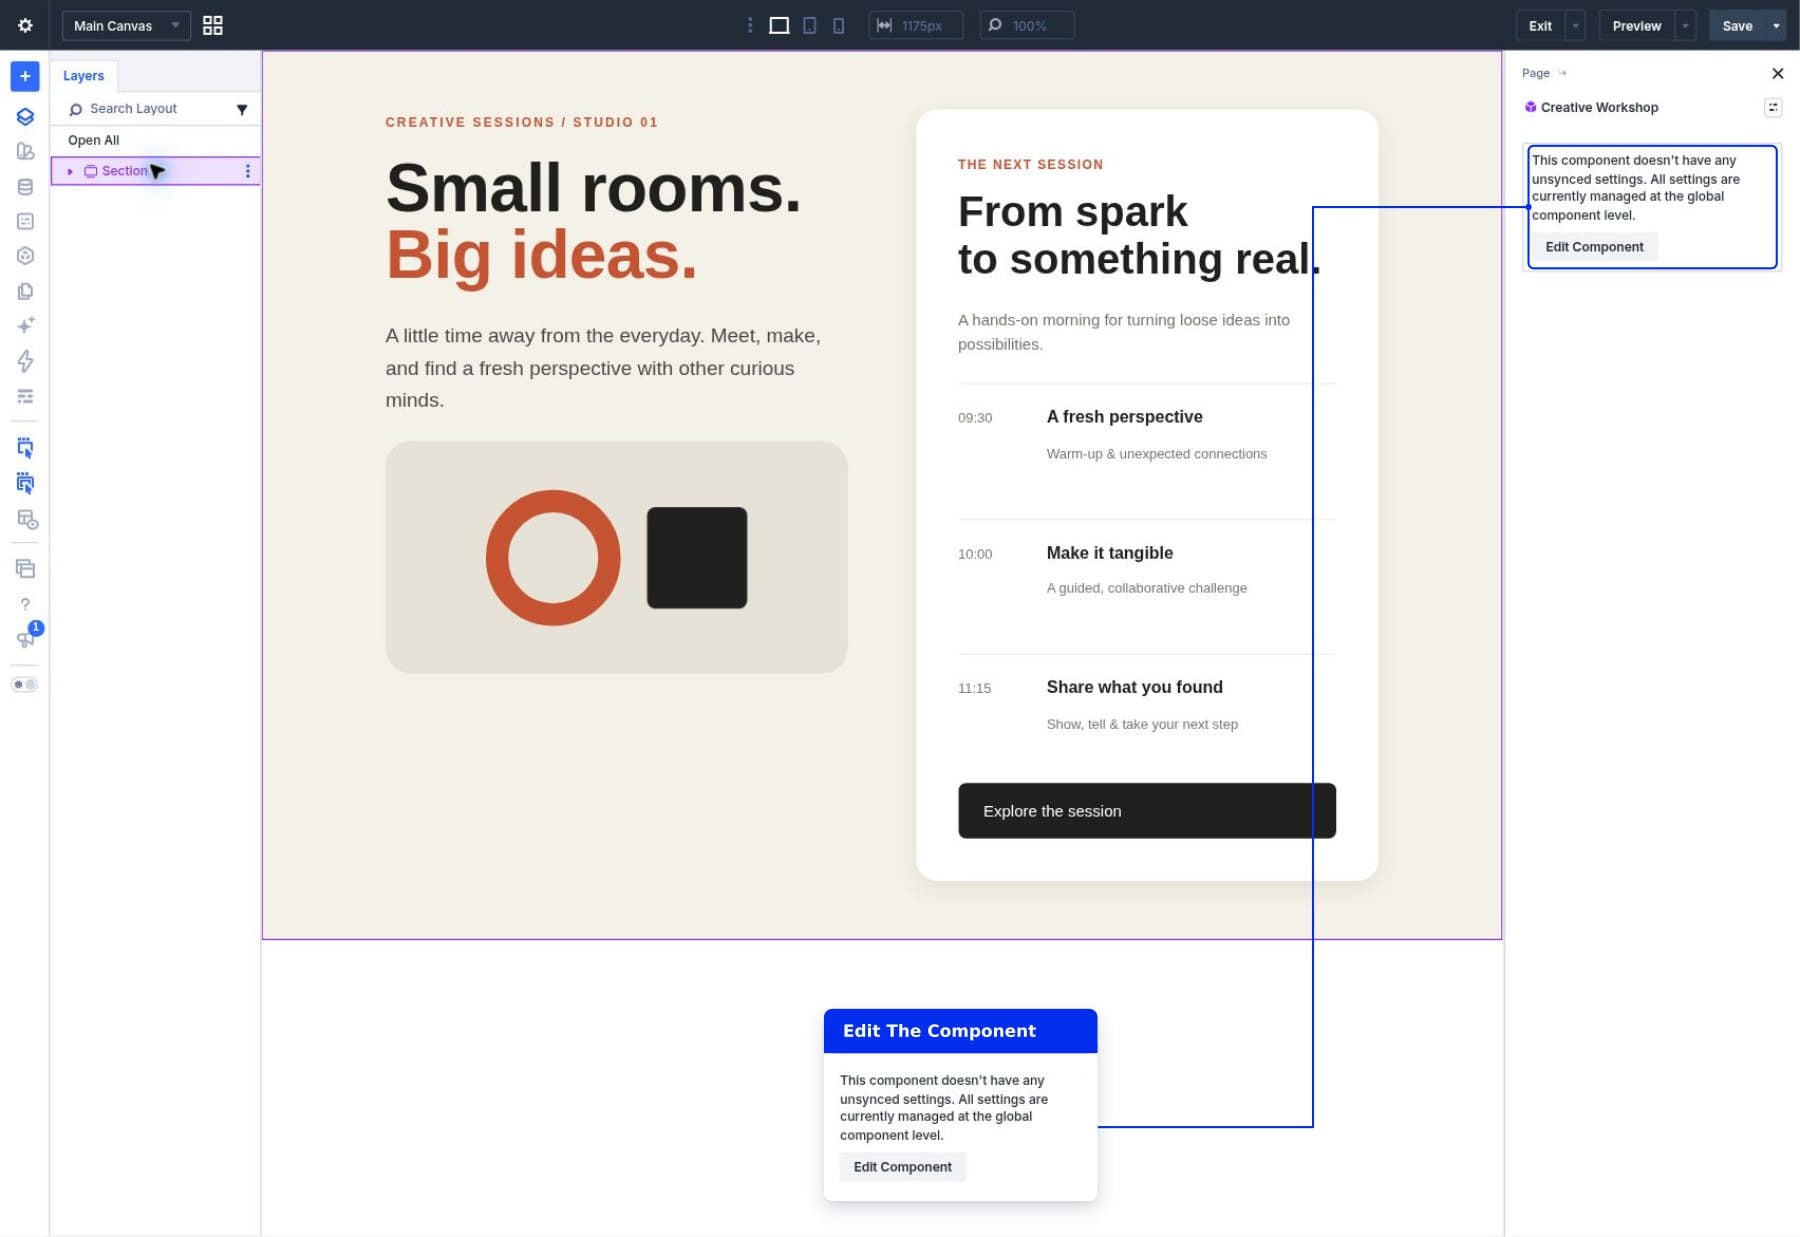The width and height of the screenshot is (1800, 1237).
Task: Open the megaphone notifications icon
Action: [x=25, y=639]
